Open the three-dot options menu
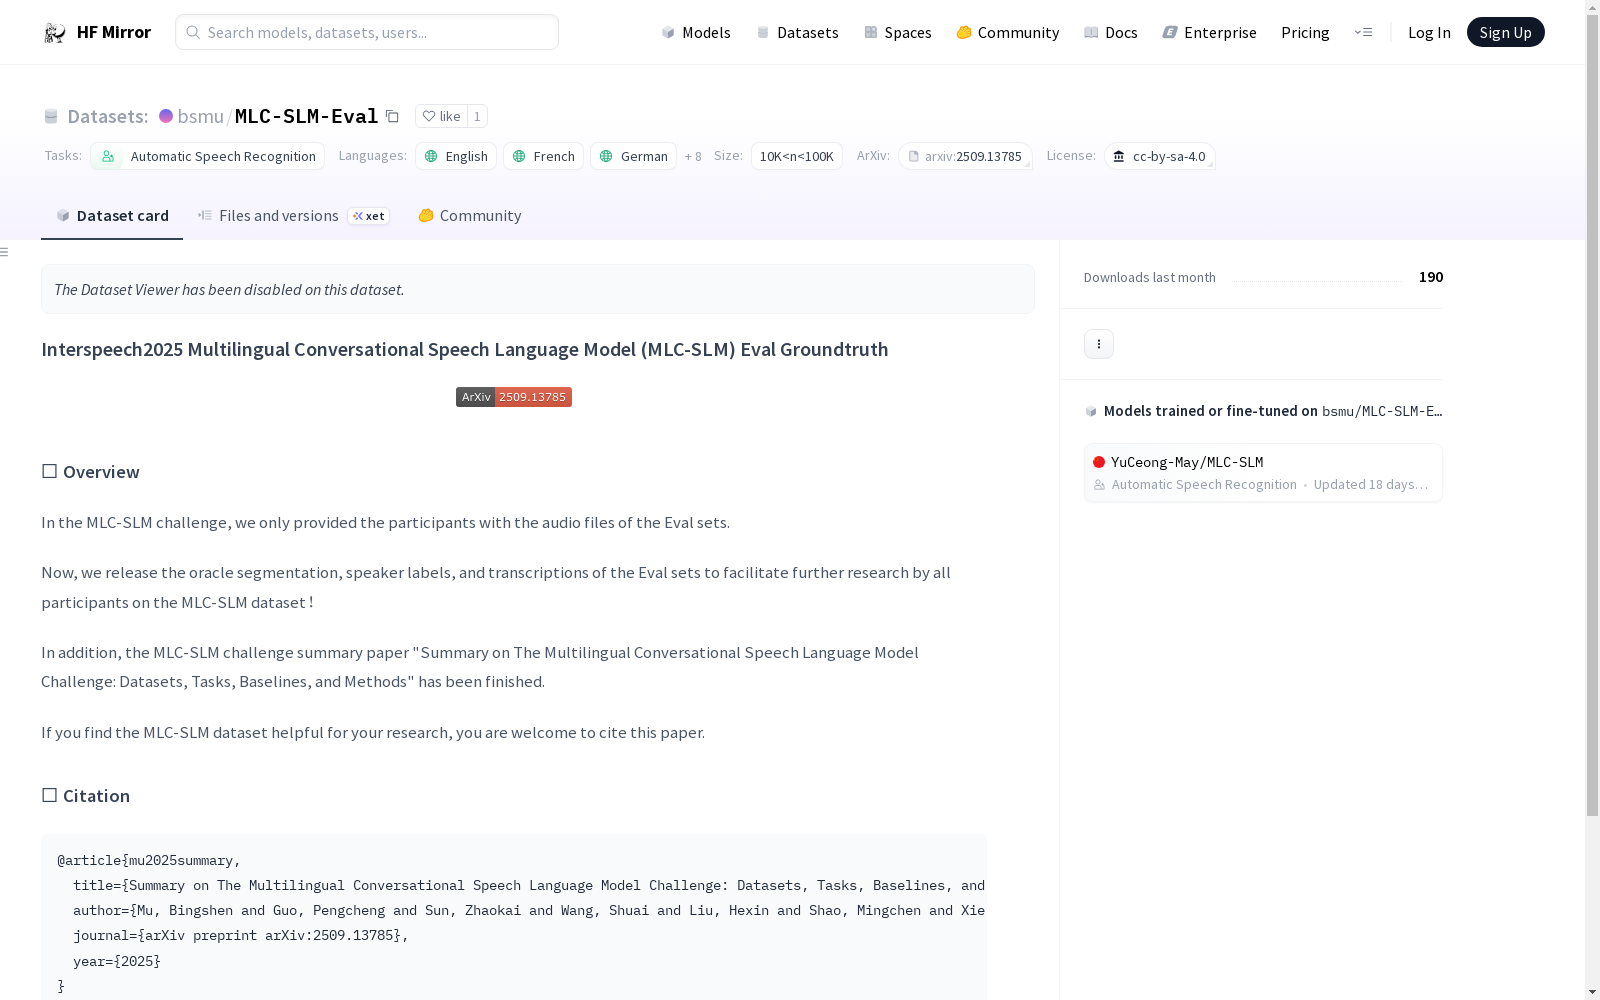 pyautogui.click(x=1099, y=344)
